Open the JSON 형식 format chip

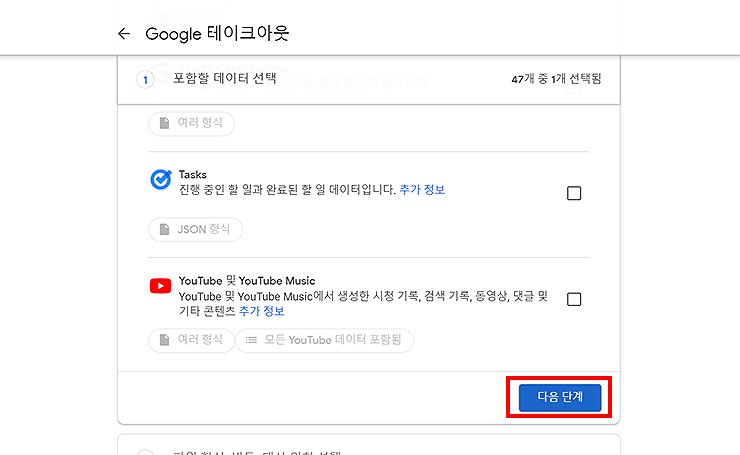[x=195, y=229]
